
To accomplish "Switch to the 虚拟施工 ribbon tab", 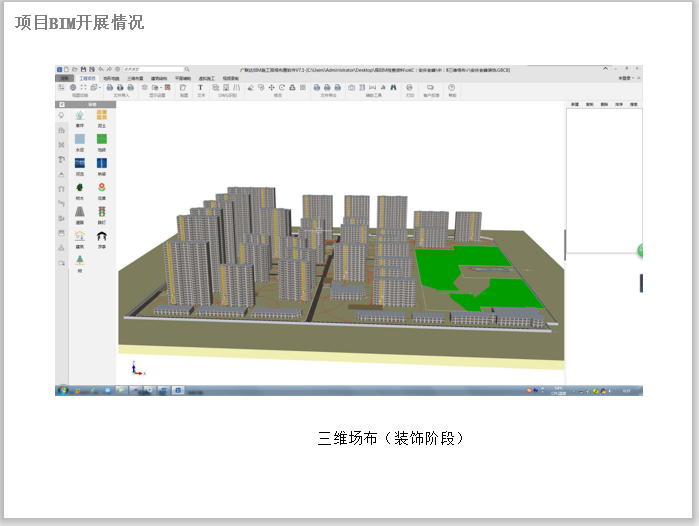I will [206, 77].
